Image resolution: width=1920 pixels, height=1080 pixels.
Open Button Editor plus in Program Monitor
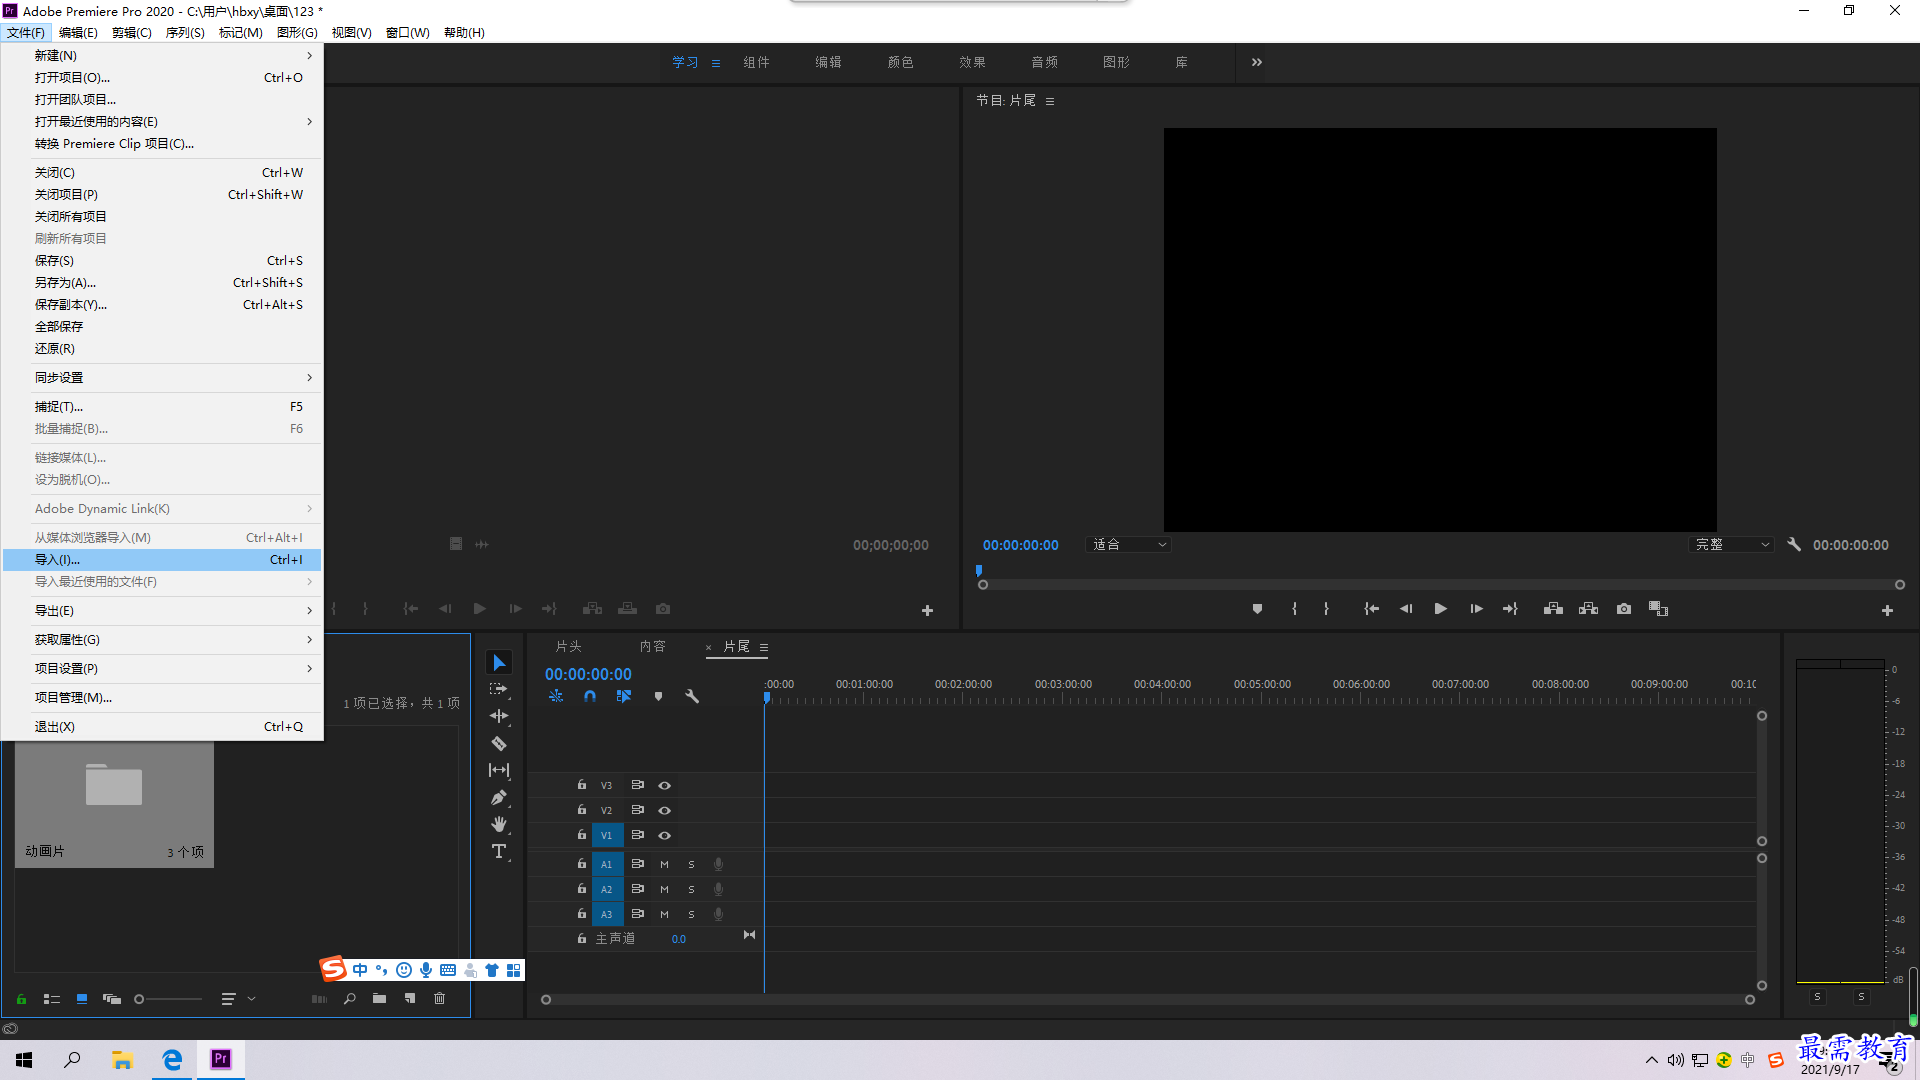point(1887,610)
